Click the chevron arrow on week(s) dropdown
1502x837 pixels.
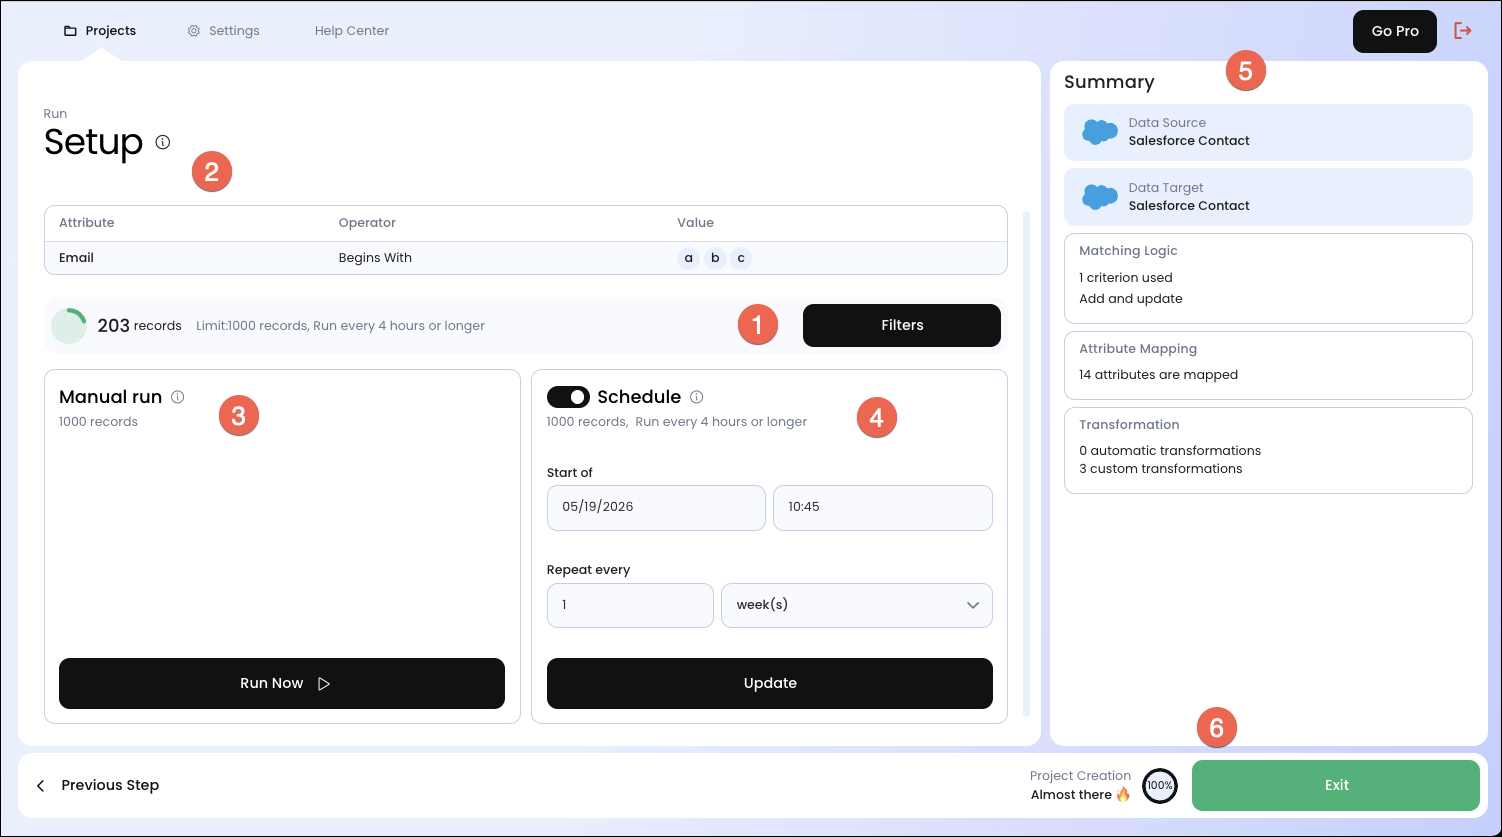(x=973, y=605)
